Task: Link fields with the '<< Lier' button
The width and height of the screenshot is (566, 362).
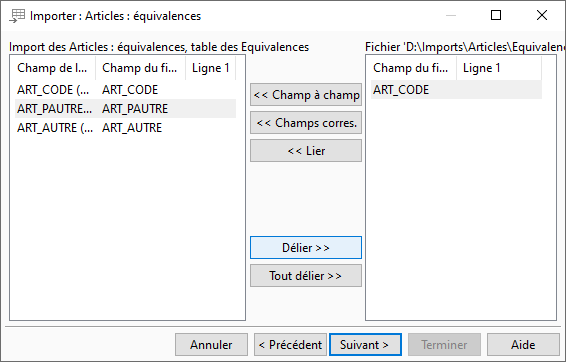Action: click(x=306, y=151)
